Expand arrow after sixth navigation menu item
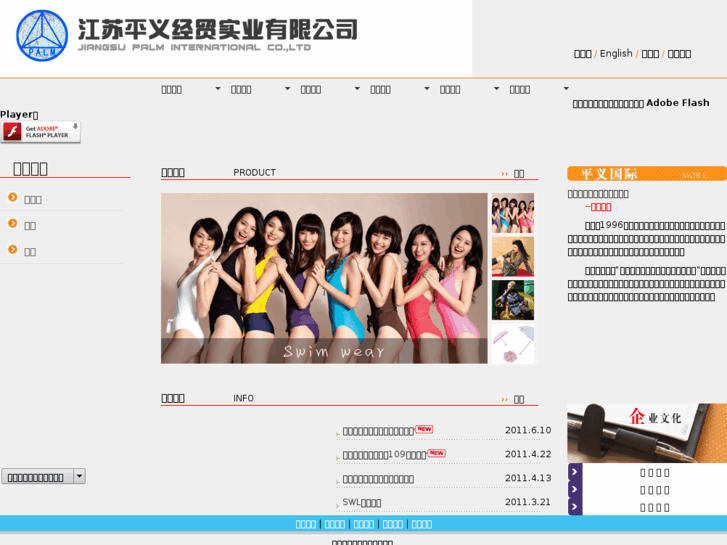727x545 pixels. (x=566, y=88)
